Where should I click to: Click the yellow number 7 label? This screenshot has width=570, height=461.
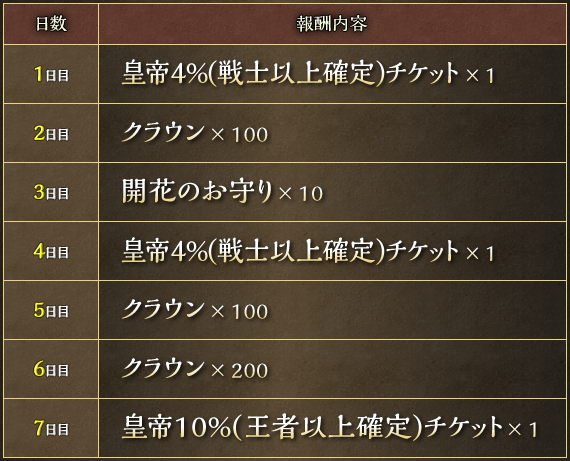pyautogui.click(x=39, y=428)
